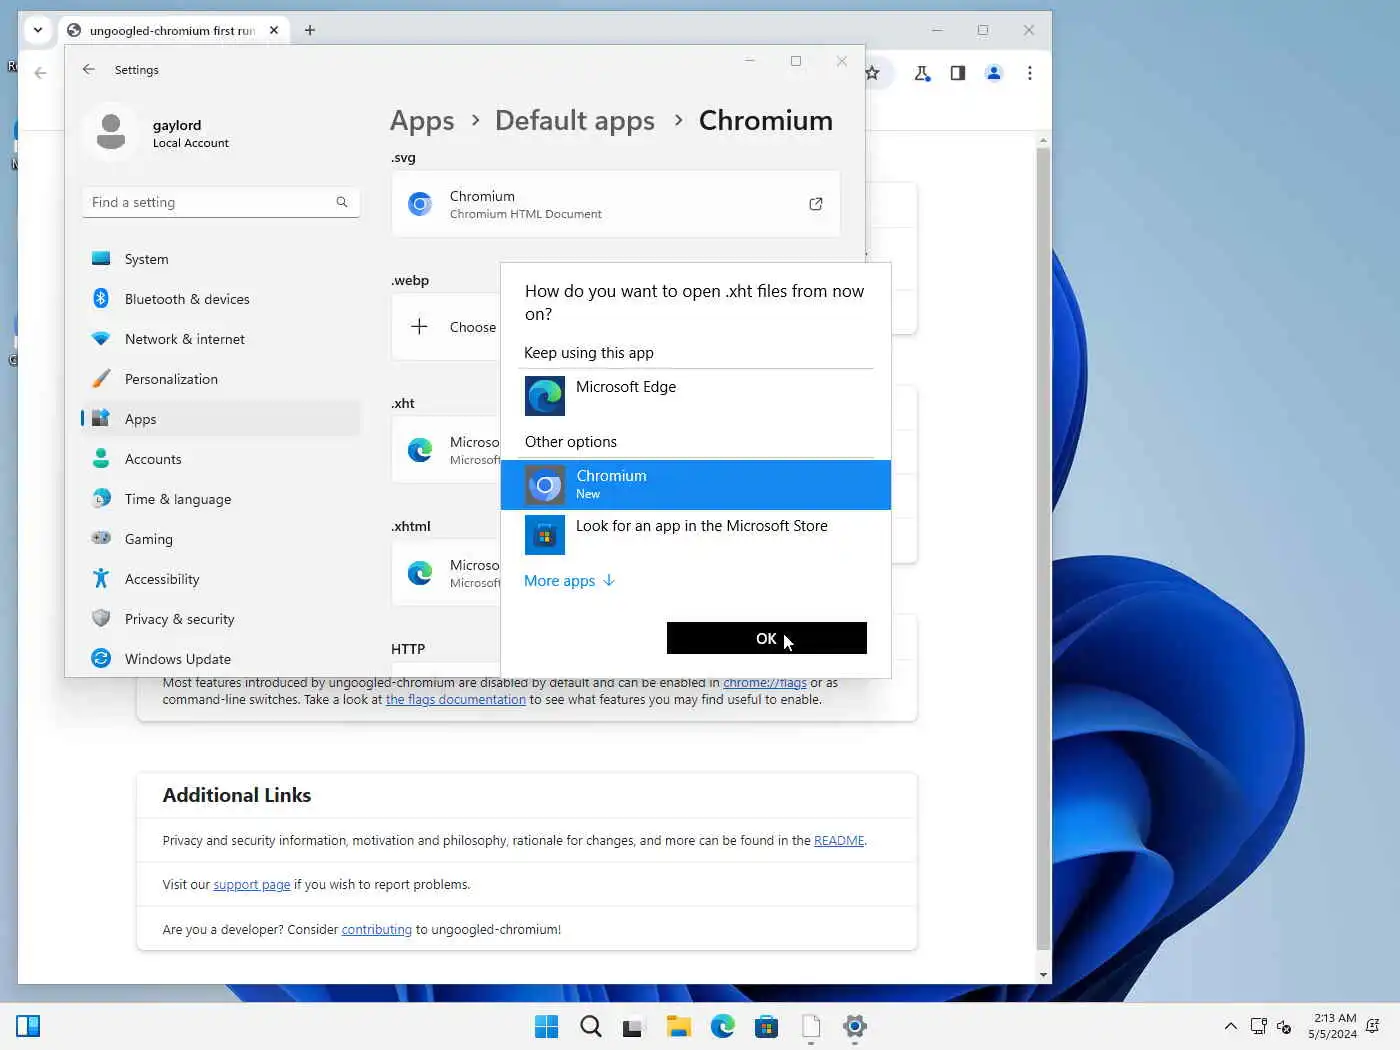Open the contributing link
This screenshot has width=1400, height=1050.
click(377, 930)
